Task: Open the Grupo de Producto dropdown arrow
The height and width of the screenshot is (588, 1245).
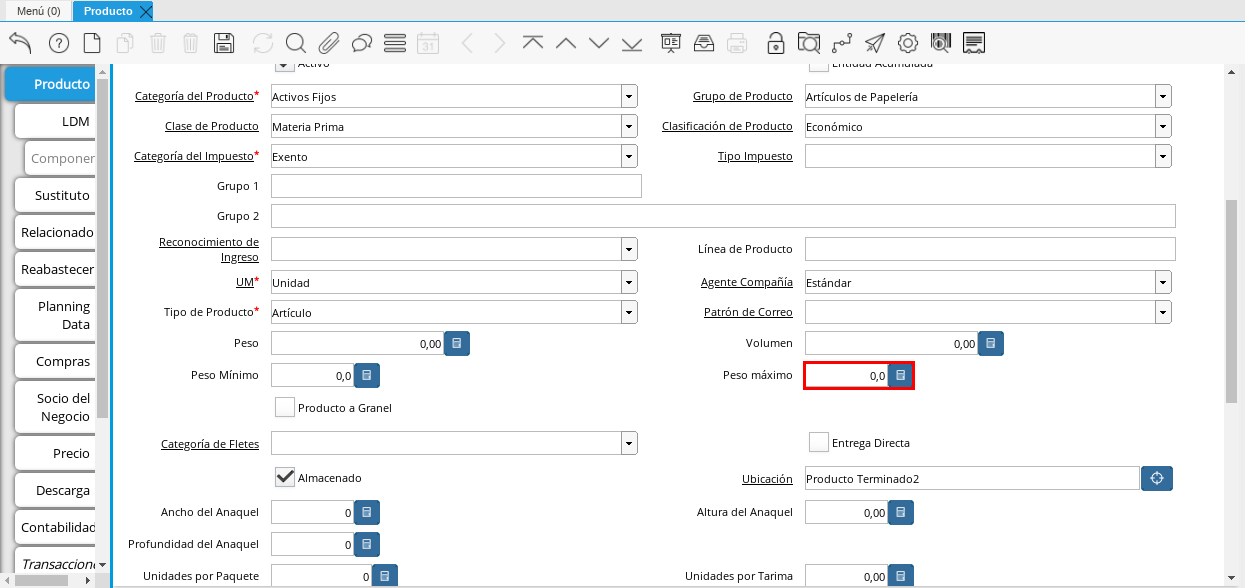Action: click(x=1163, y=97)
